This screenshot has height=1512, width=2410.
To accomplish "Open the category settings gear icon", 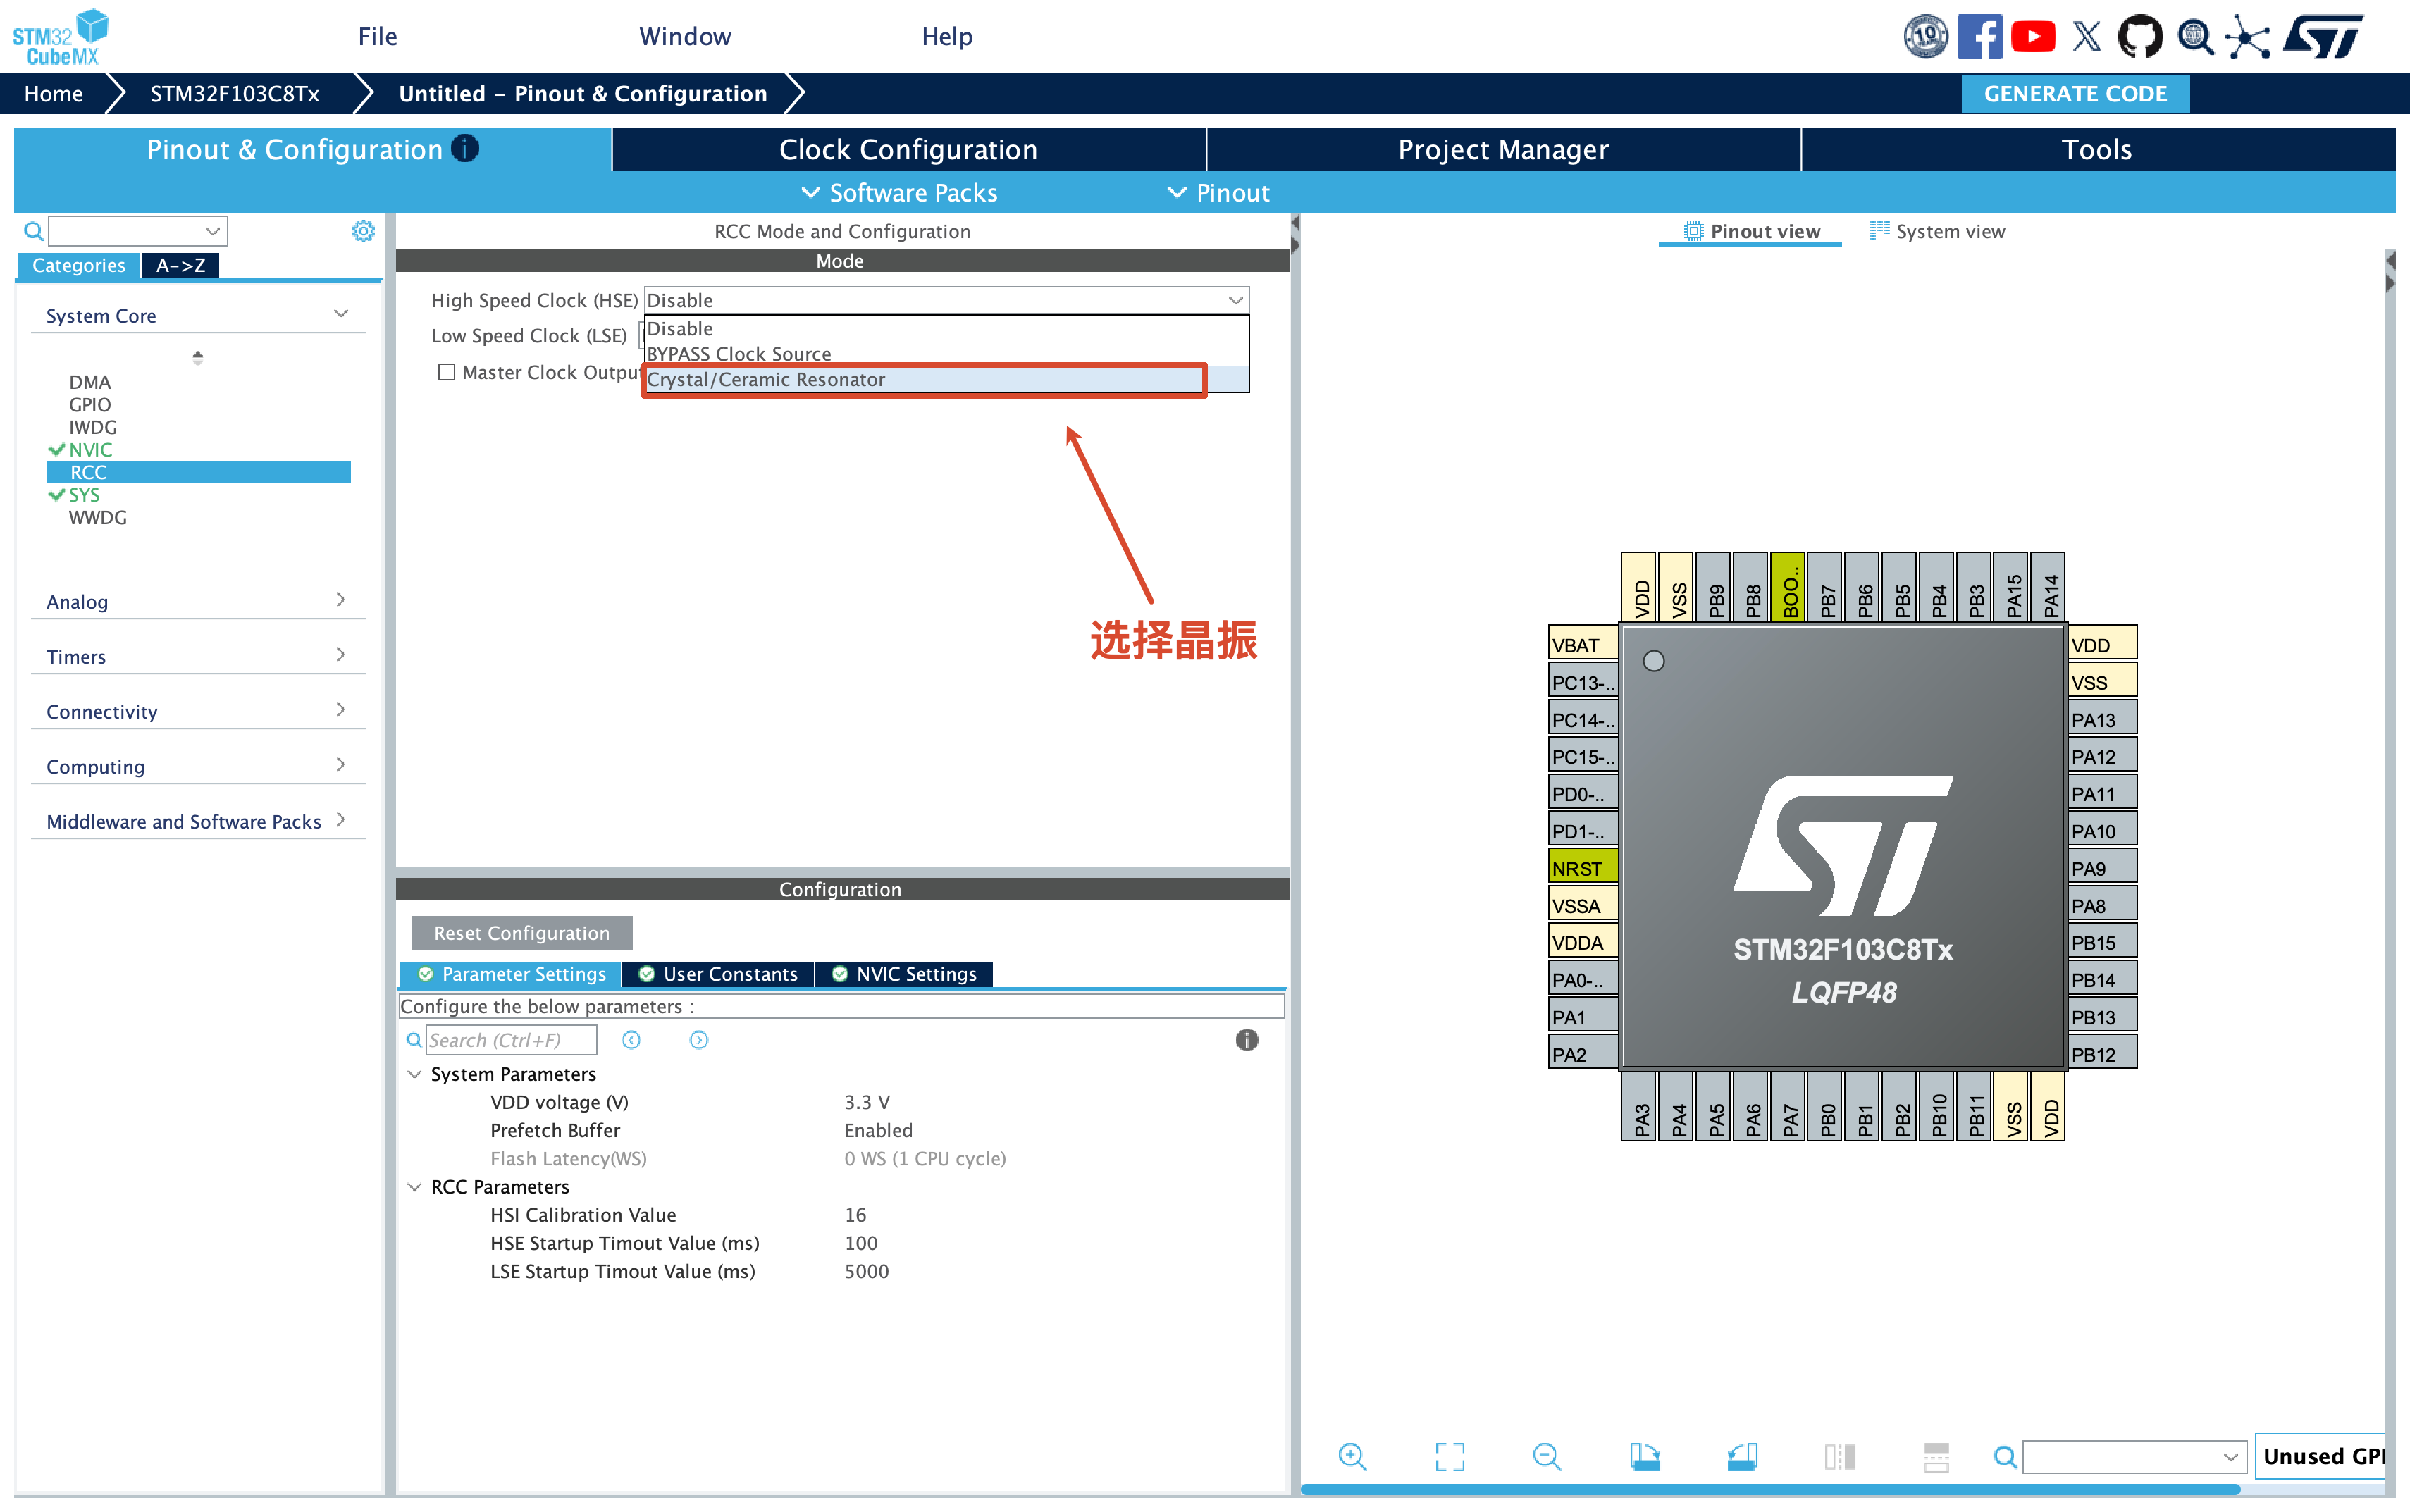I will coord(363,231).
